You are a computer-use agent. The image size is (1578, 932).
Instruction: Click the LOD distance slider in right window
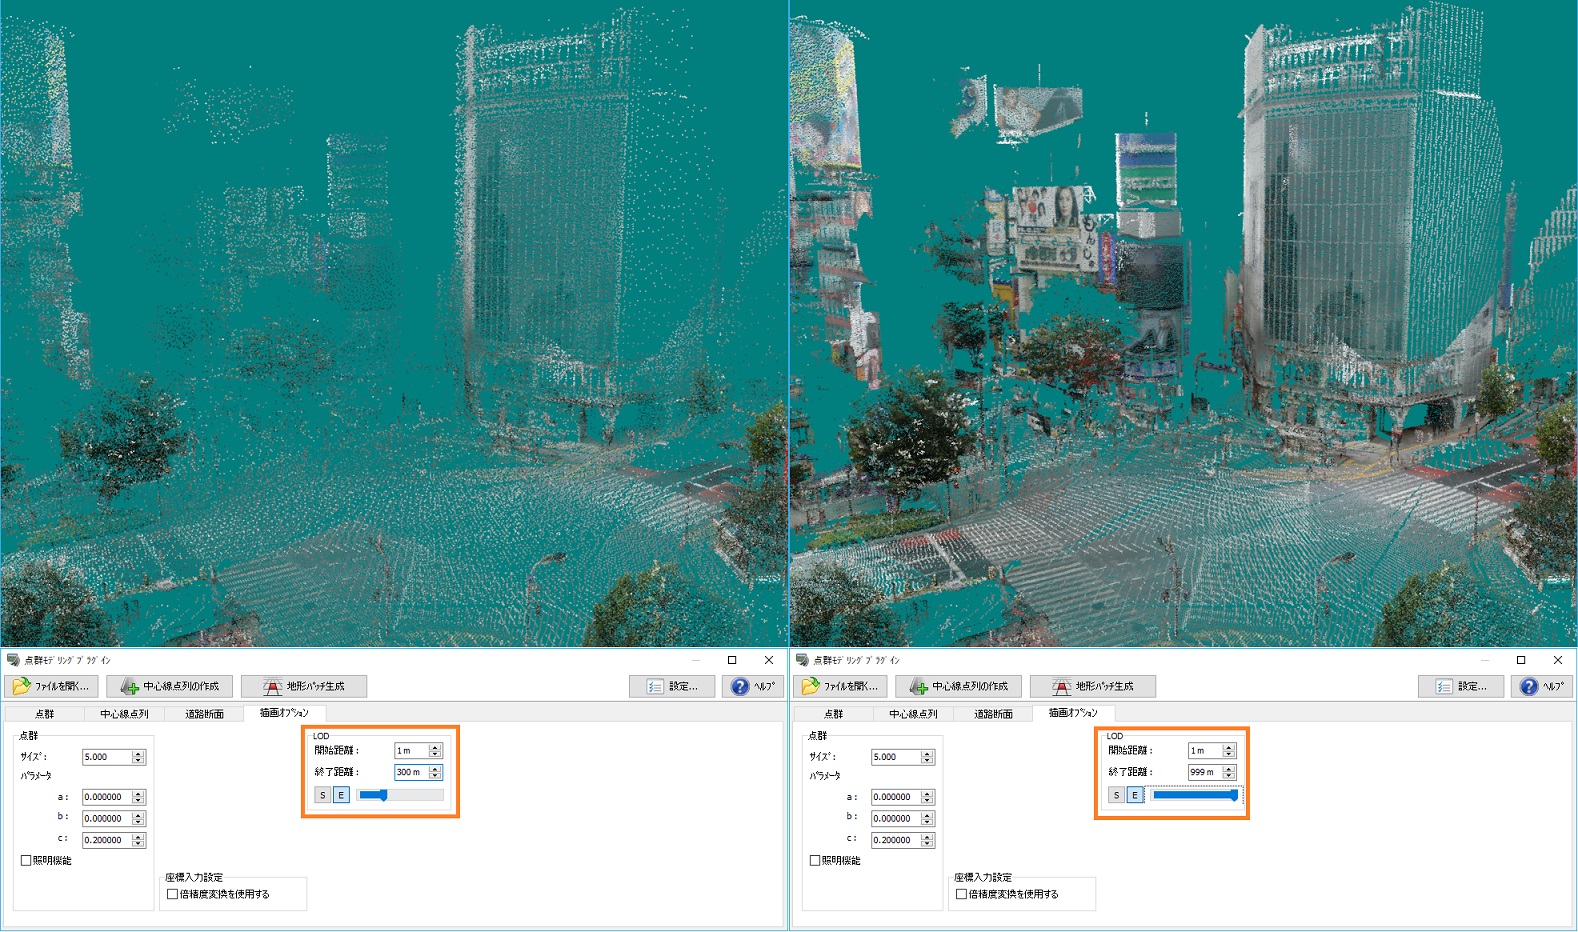tap(1195, 795)
